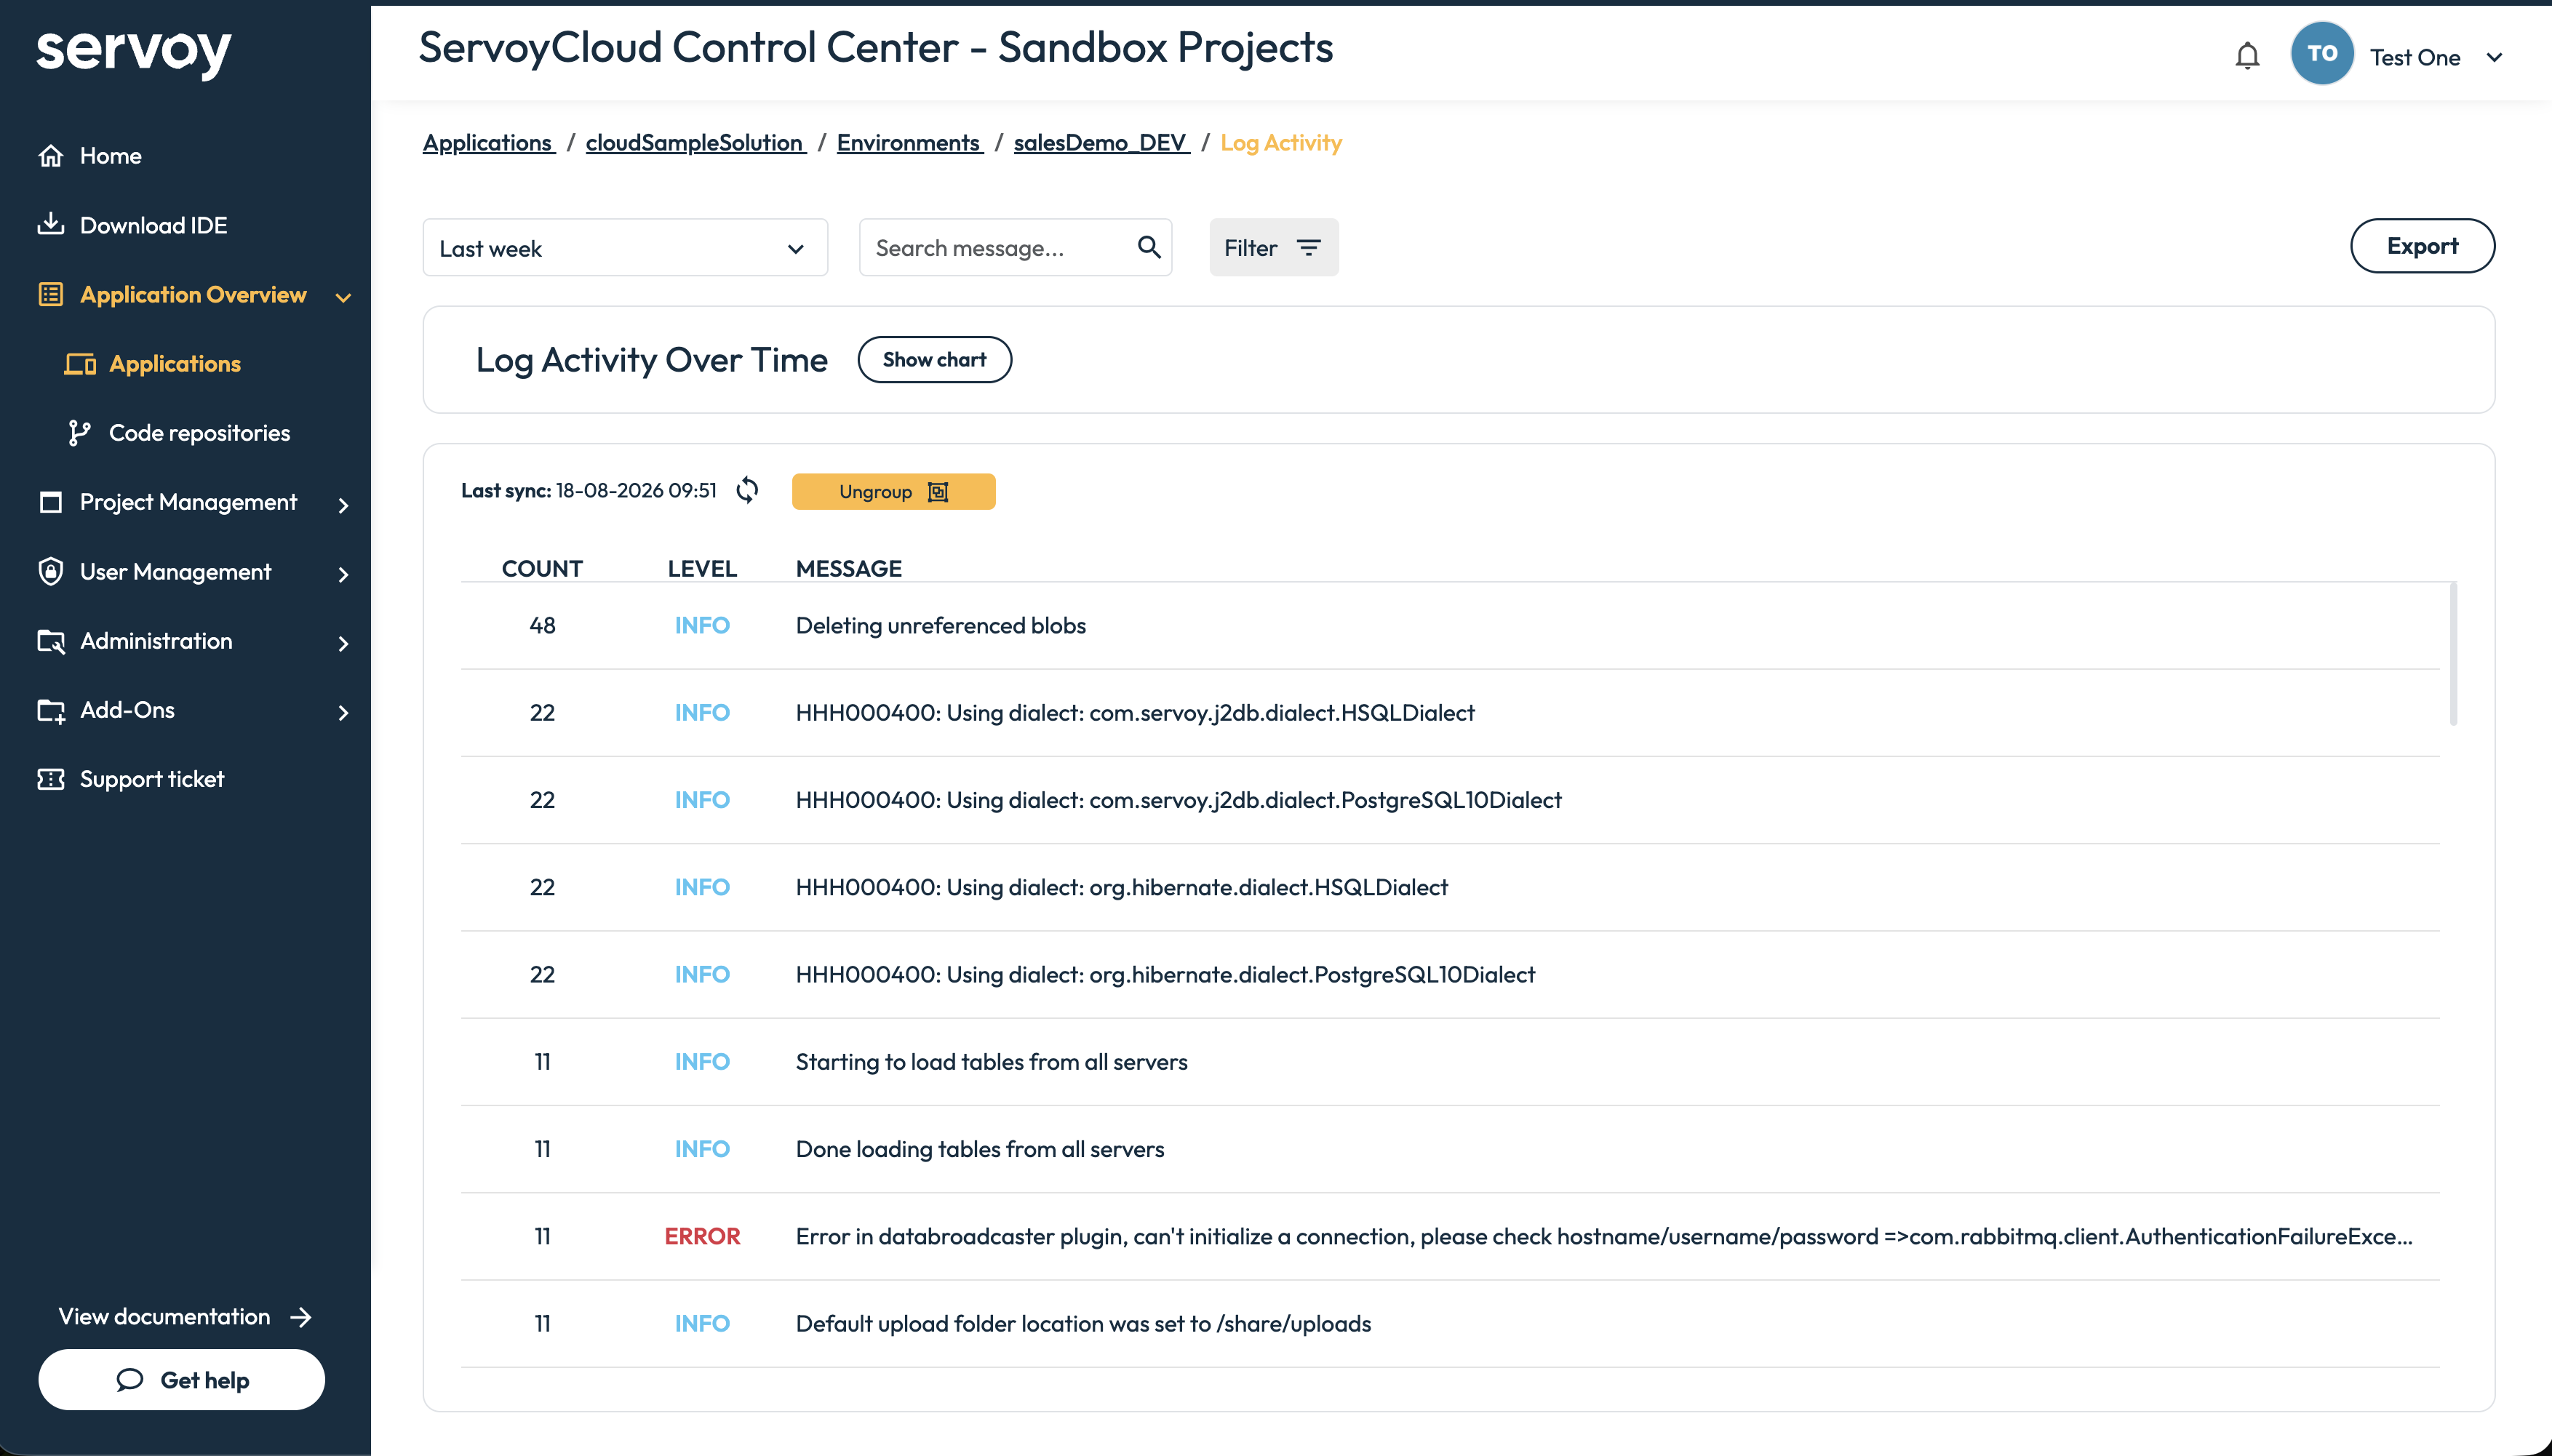Open Download IDE menu item
The image size is (2552, 1456).
click(153, 225)
